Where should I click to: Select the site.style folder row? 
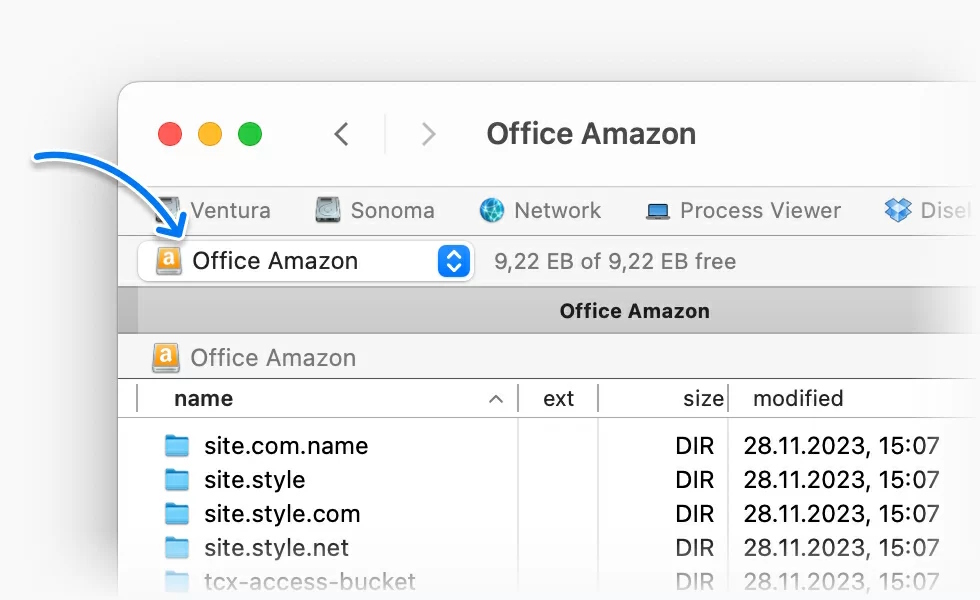pos(254,480)
